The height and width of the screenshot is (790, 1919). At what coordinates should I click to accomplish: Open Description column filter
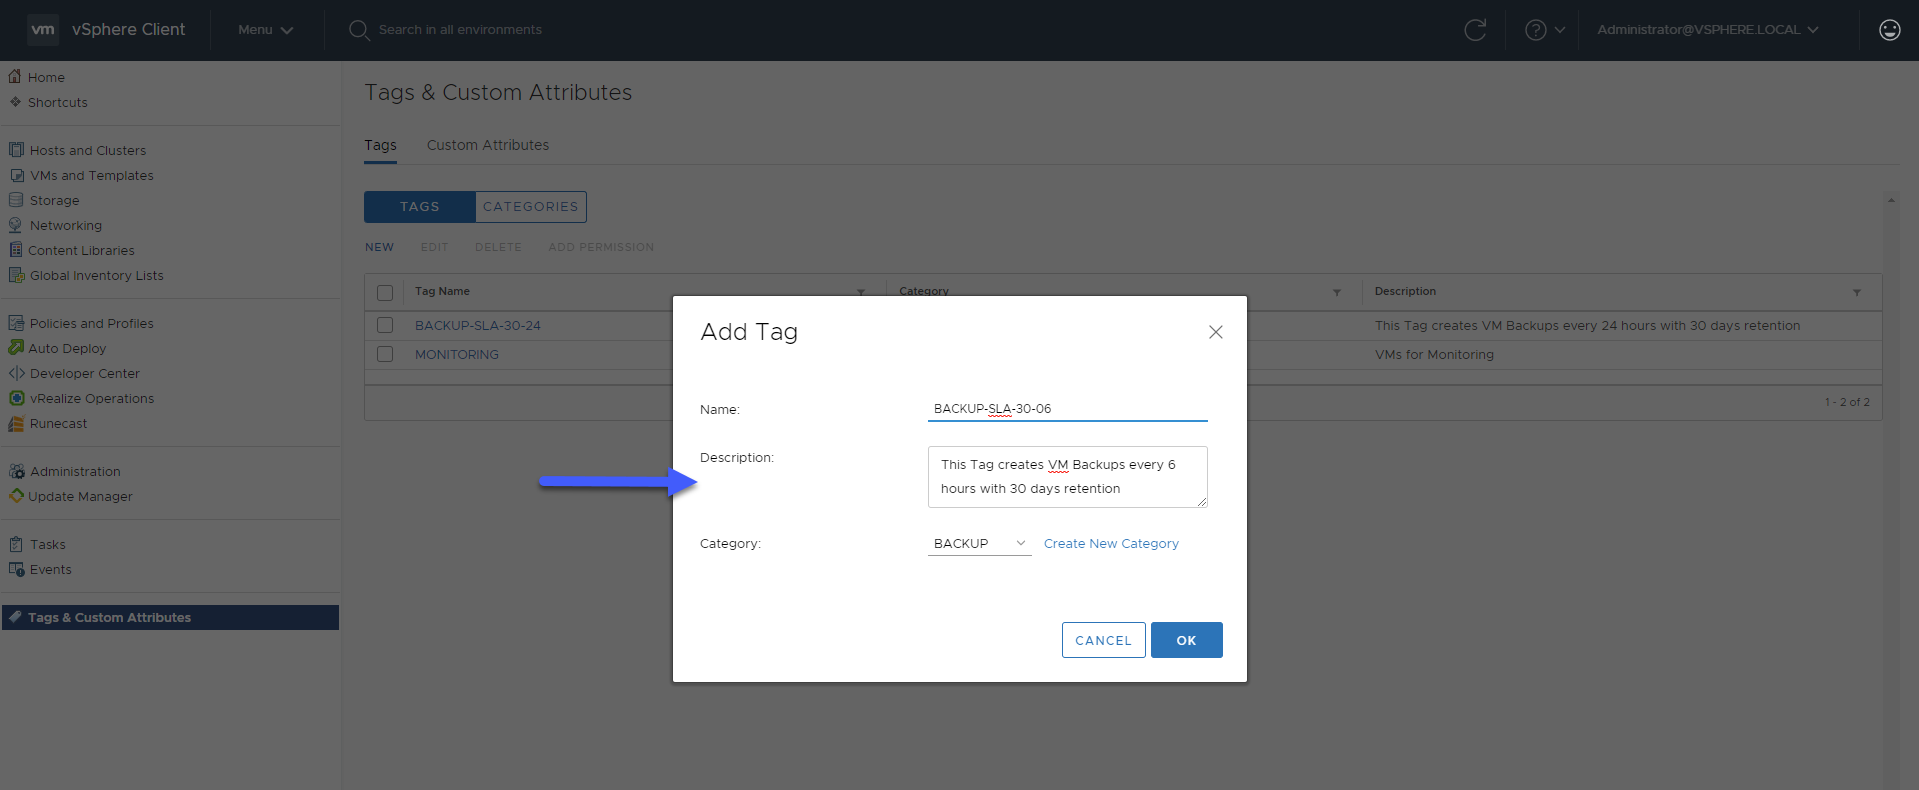pyautogui.click(x=1857, y=292)
